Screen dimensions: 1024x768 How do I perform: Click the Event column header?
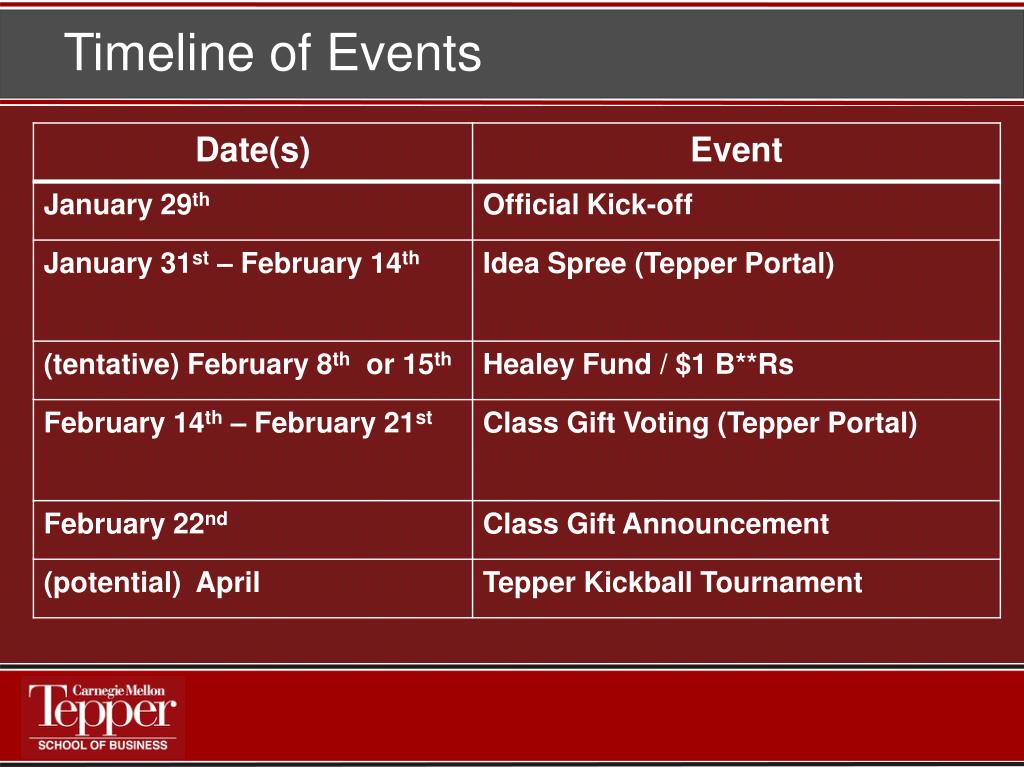coord(736,151)
